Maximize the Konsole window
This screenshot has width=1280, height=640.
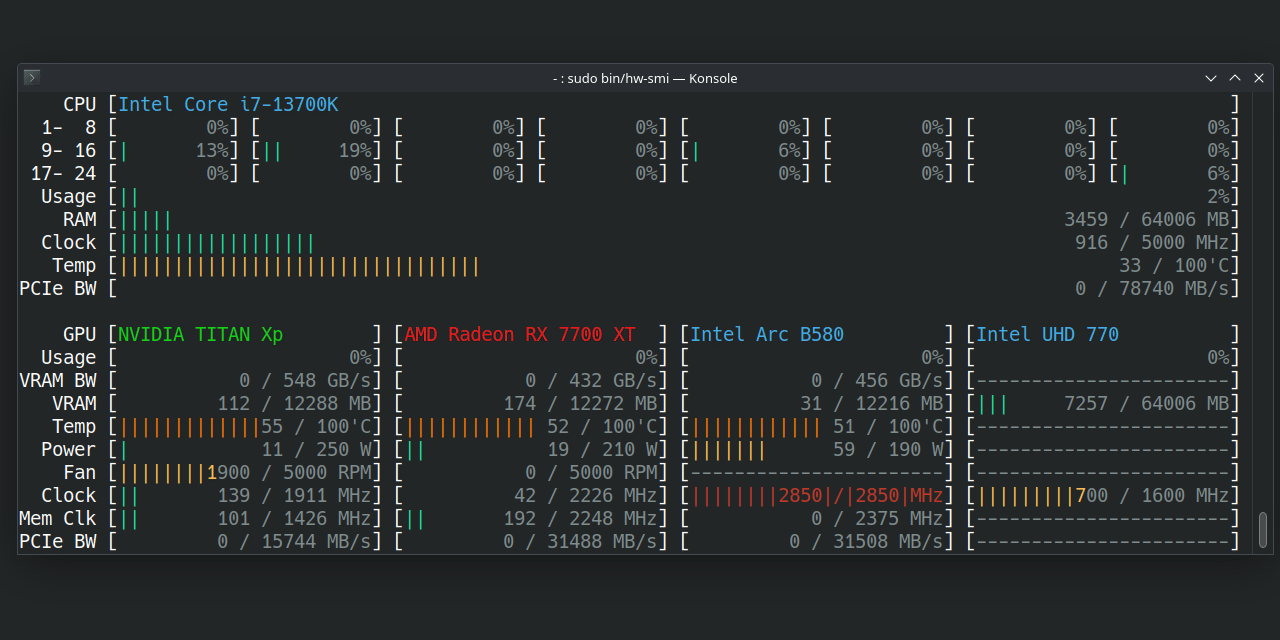(x=1234, y=78)
